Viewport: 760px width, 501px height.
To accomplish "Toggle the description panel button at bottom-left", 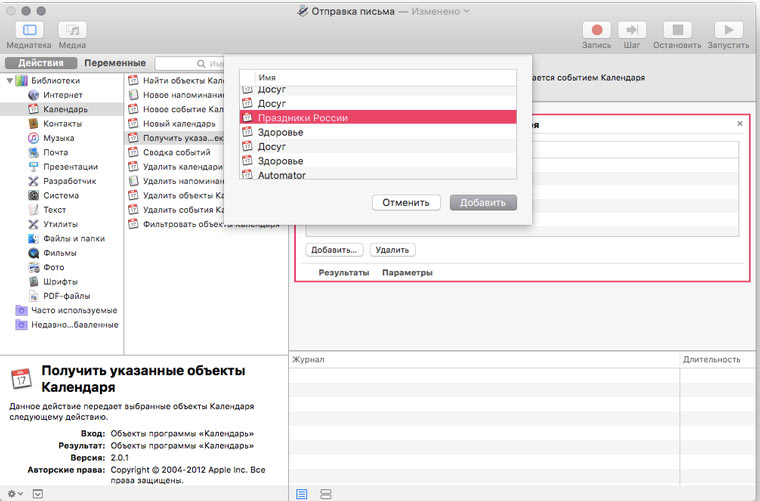I will [x=38, y=493].
